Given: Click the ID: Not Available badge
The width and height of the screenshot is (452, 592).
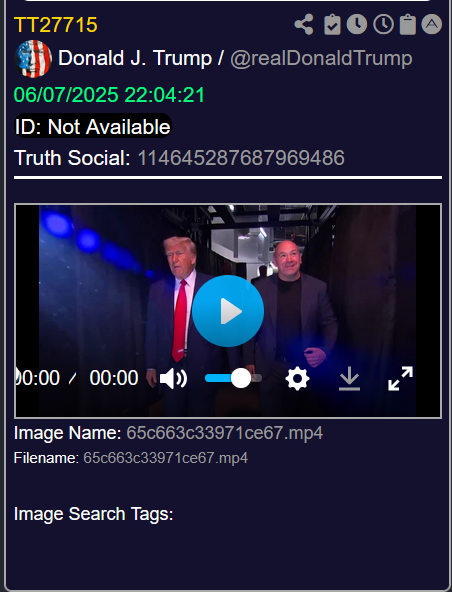Looking at the screenshot, I should (93, 126).
